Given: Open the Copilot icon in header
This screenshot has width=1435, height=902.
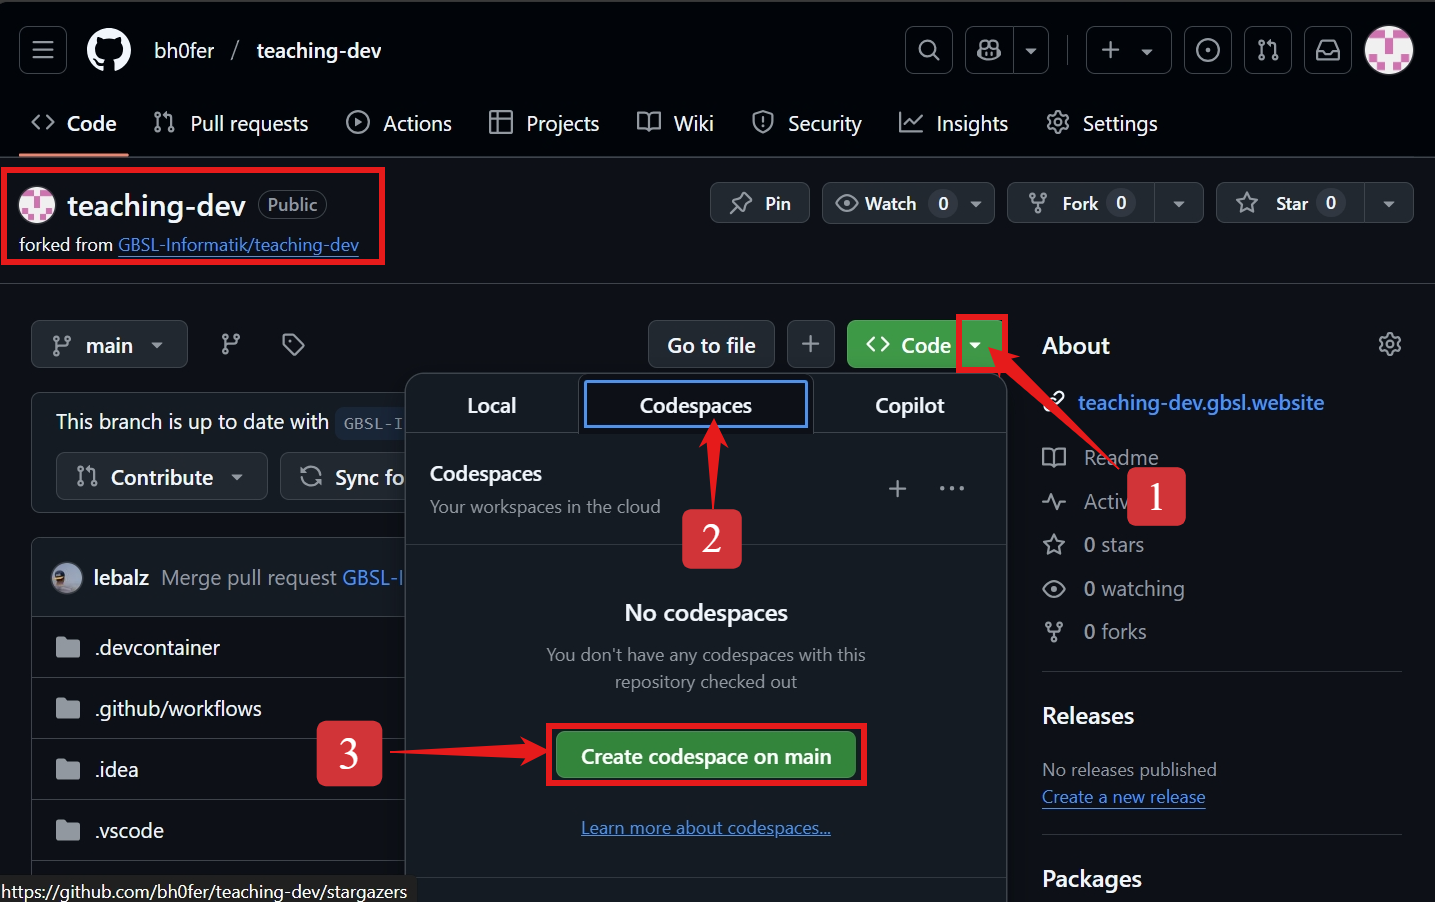Looking at the screenshot, I should [x=989, y=50].
